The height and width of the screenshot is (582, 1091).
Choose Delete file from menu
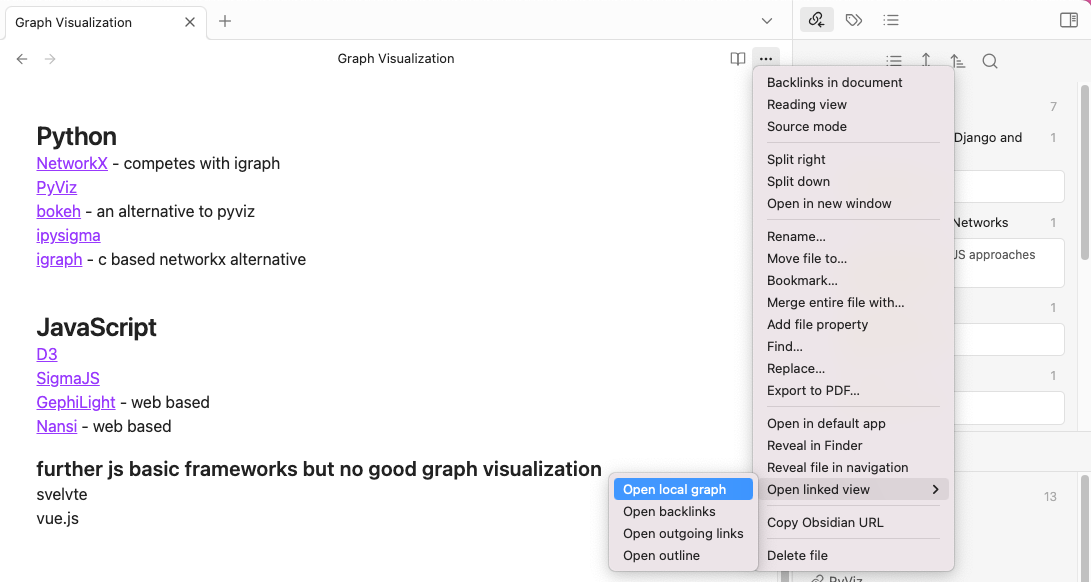coord(853,556)
